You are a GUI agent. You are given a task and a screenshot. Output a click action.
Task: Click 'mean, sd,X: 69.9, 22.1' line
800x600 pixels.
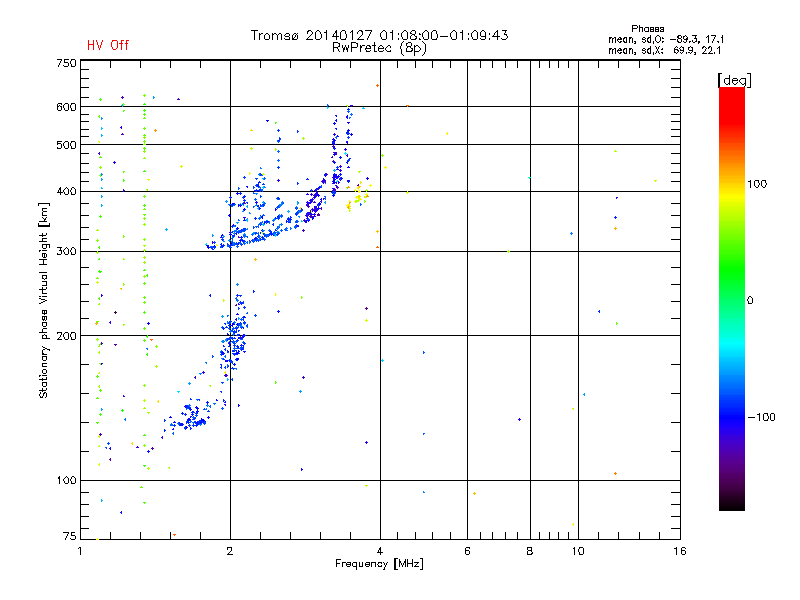(664, 50)
